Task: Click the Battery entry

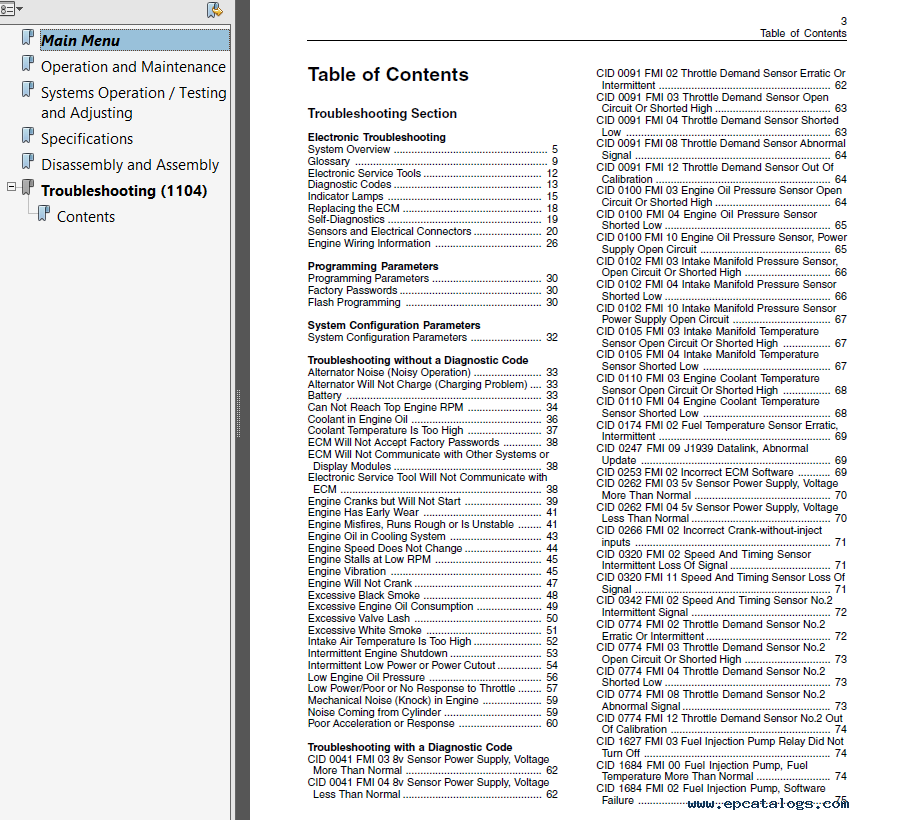Action: pos(432,395)
